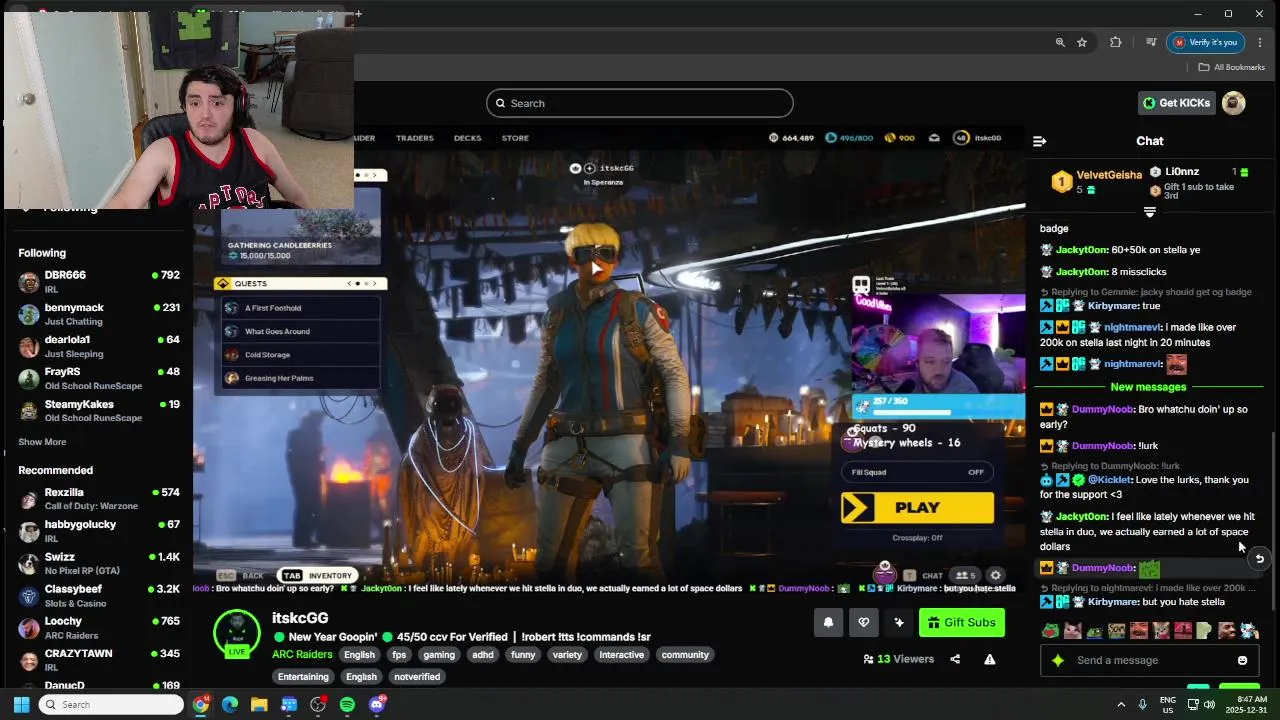Click the green sparkle icon in the chat input
The width and height of the screenshot is (1280, 720).
[x=1058, y=660]
